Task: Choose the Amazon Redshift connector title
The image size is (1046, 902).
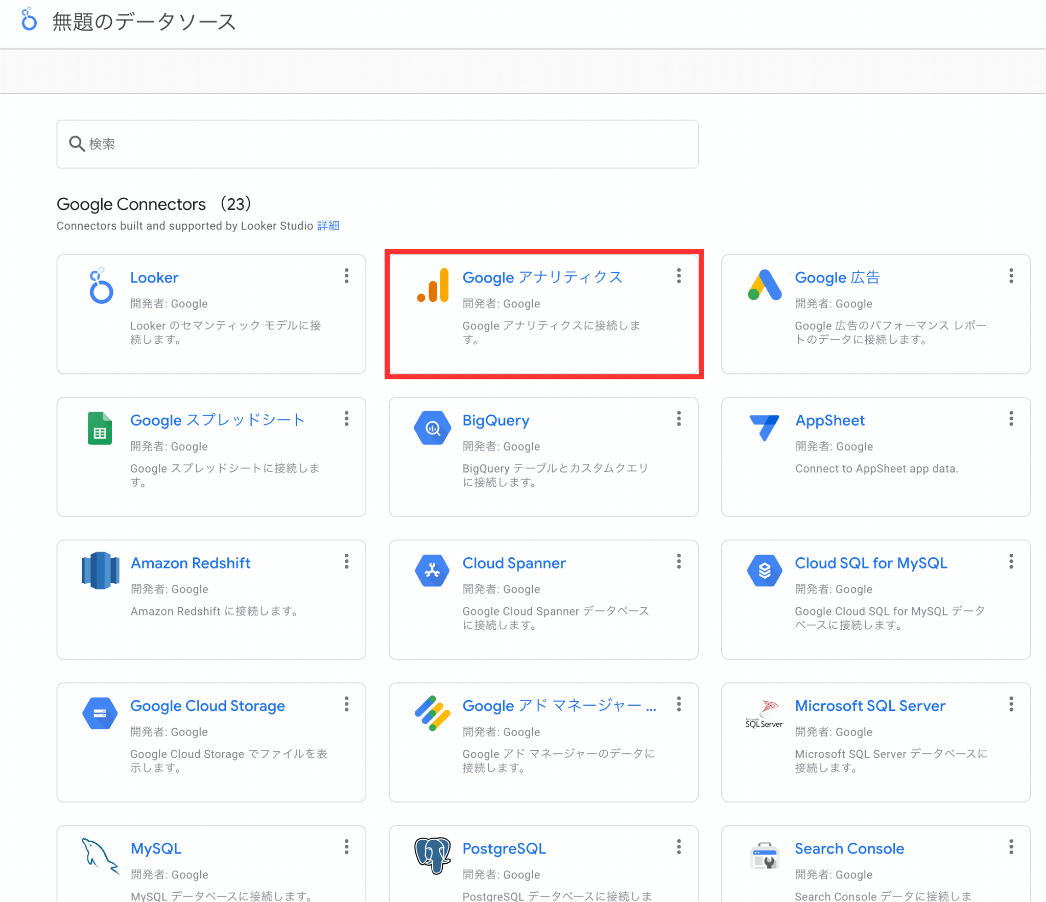Action: click(190, 563)
